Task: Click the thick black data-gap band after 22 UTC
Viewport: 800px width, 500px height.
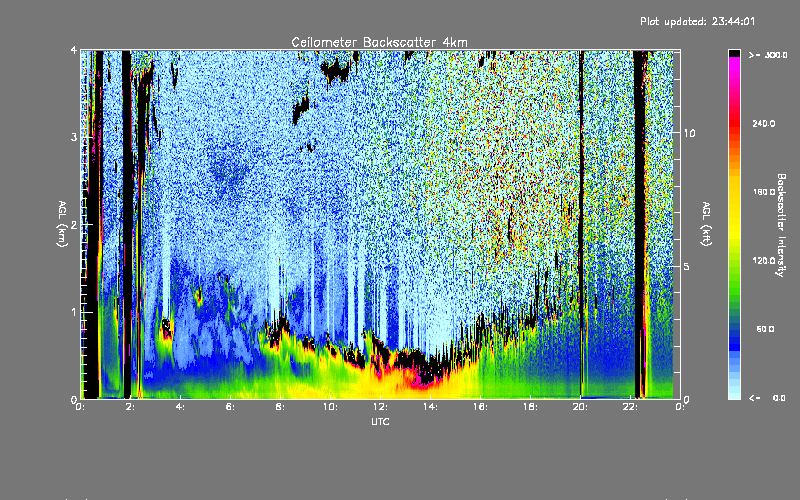Action: pyautogui.click(x=639, y=224)
